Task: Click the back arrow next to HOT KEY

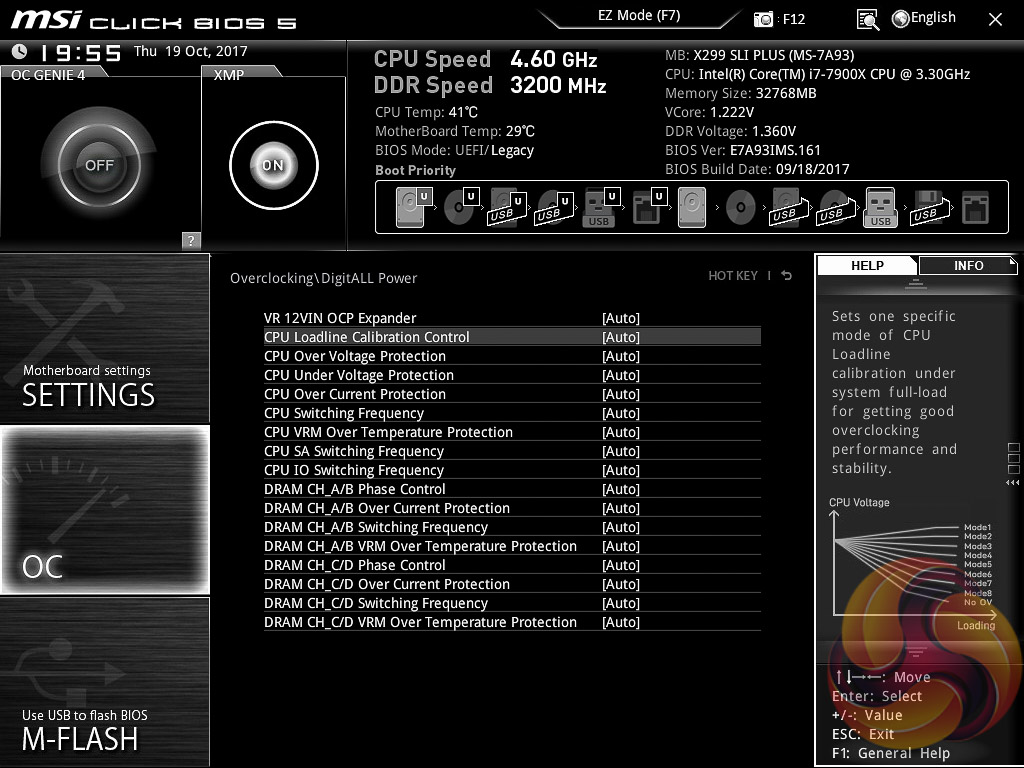Action: click(787, 276)
